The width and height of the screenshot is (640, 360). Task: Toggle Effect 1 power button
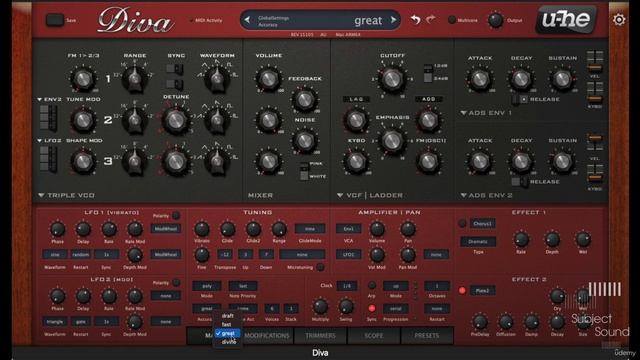coord(462,223)
